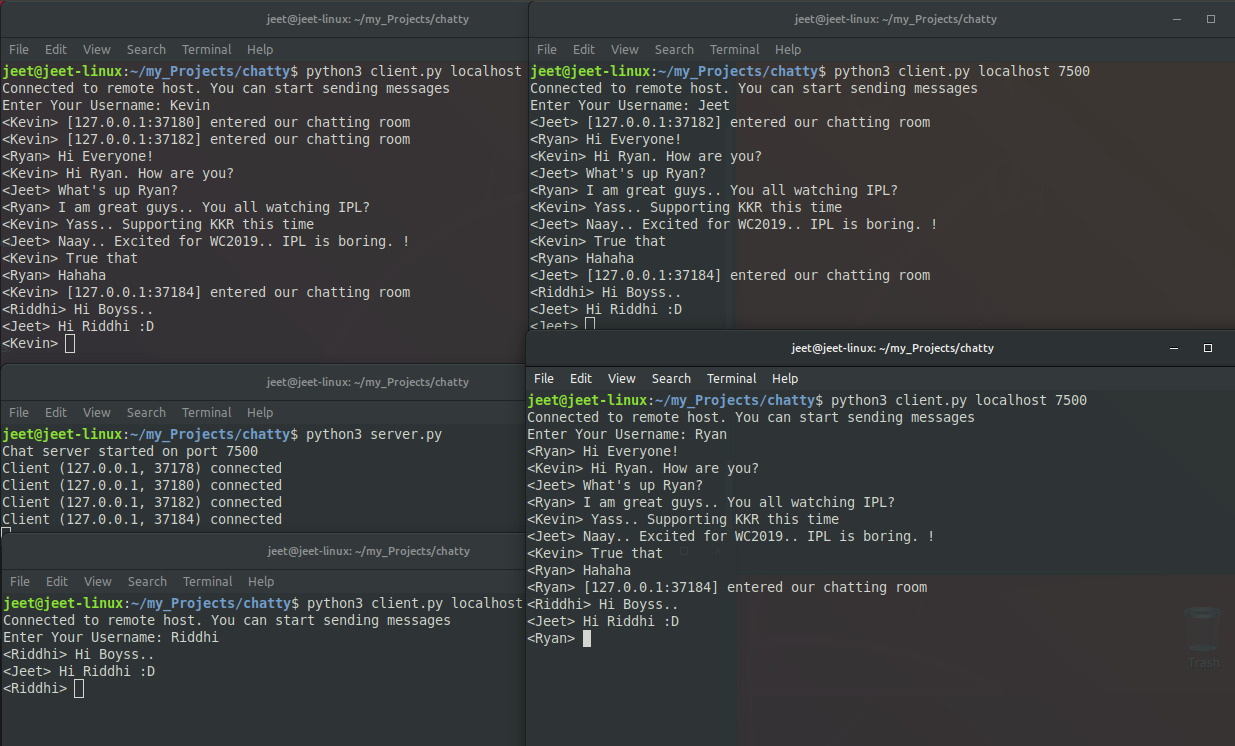This screenshot has height=746, width=1235.
Task: Open File menu in Jeet's terminal
Action: tap(547, 49)
